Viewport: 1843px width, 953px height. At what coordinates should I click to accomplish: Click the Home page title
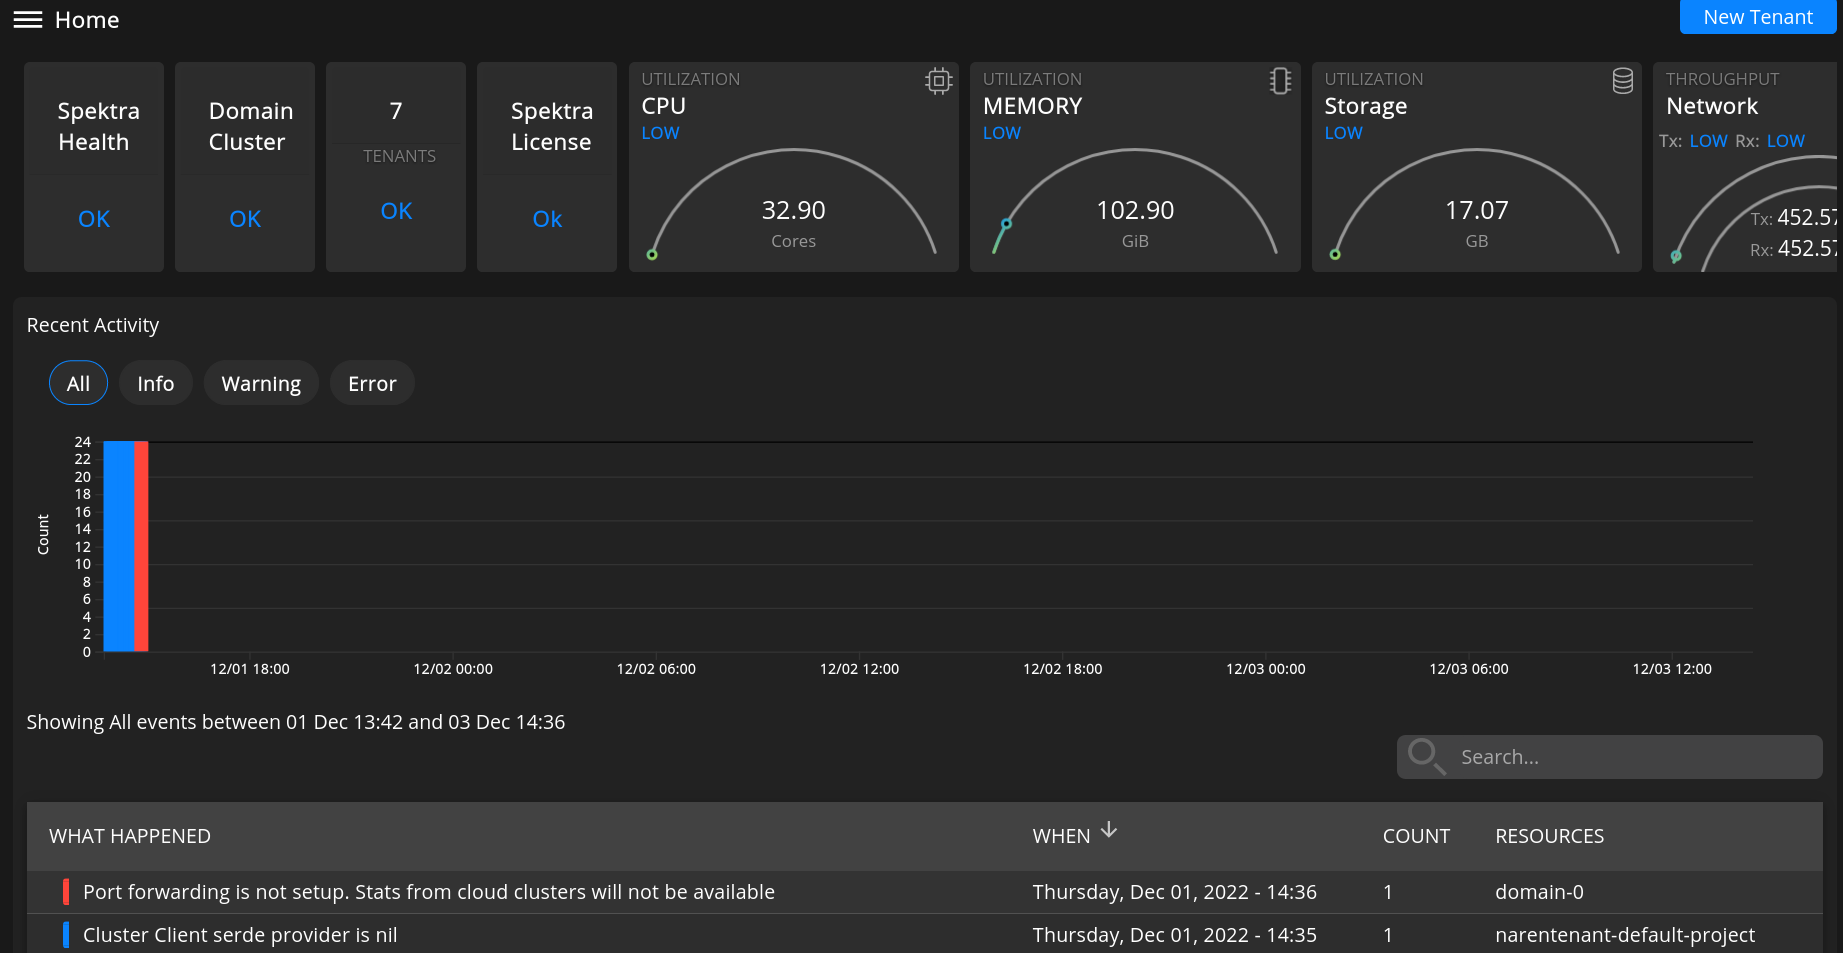point(87,20)
